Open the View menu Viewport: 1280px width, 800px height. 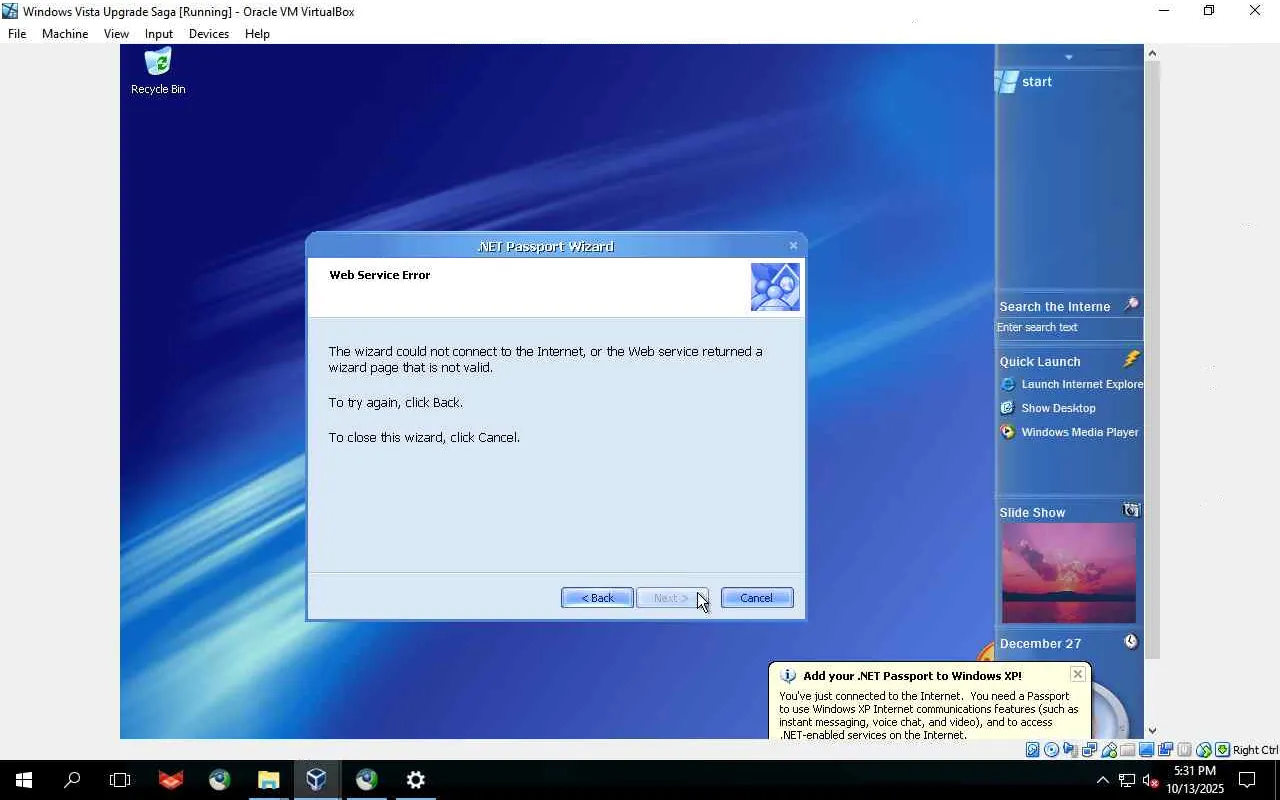pos(116,33)
